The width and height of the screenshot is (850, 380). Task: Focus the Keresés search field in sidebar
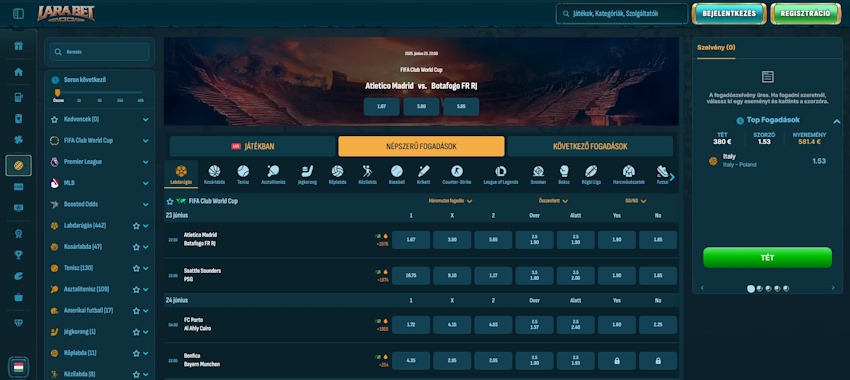pos(99,52)
